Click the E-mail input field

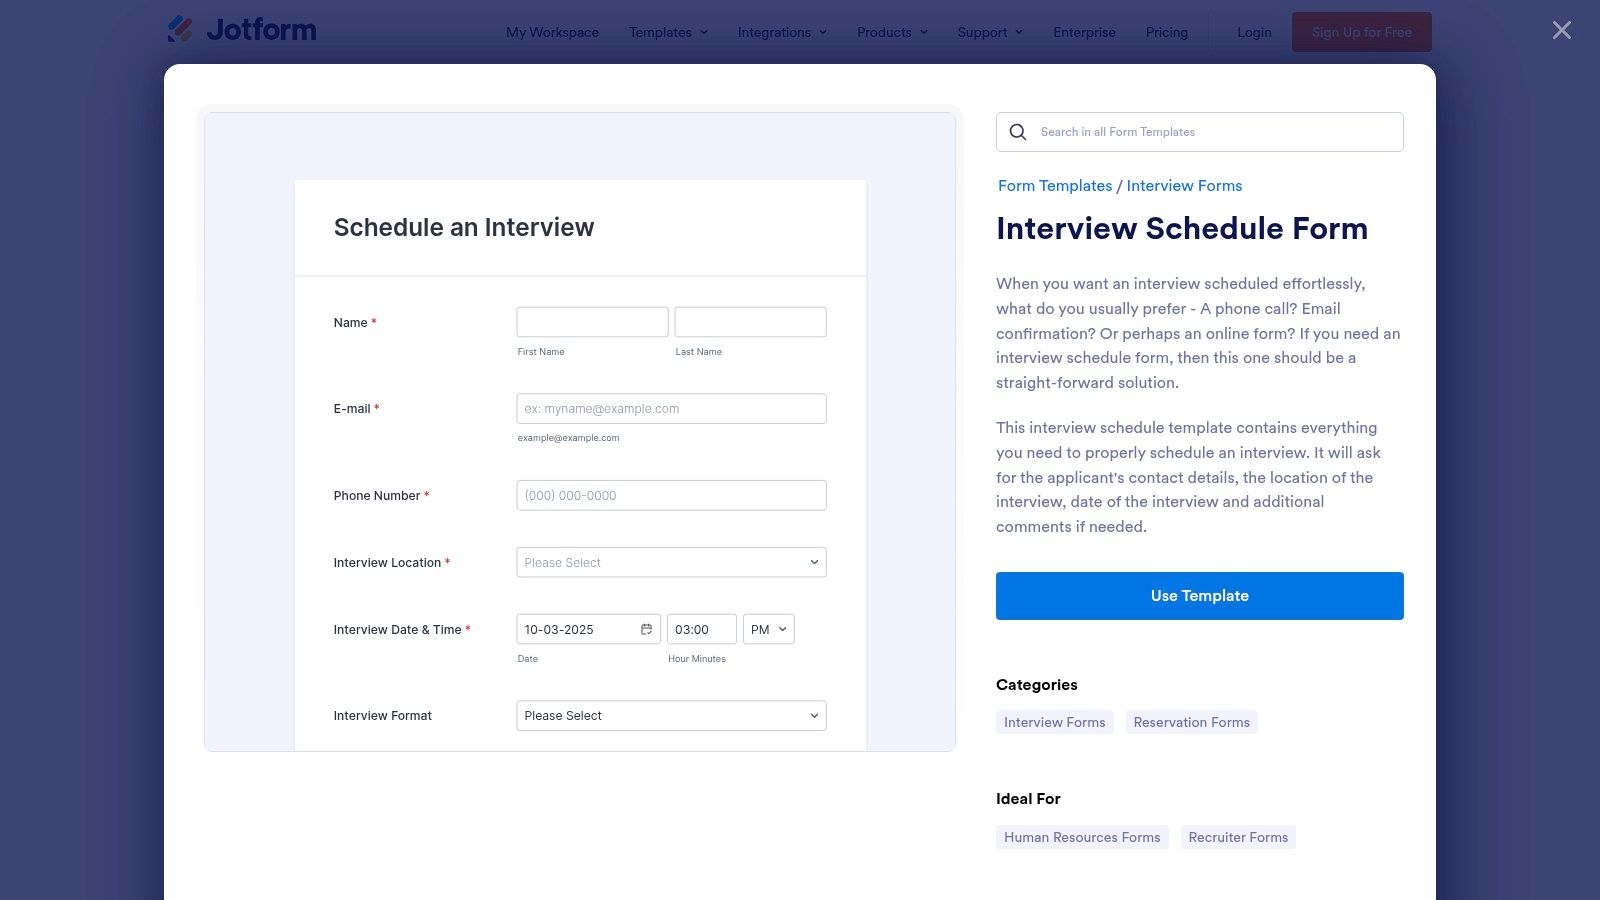click(671, 409)
